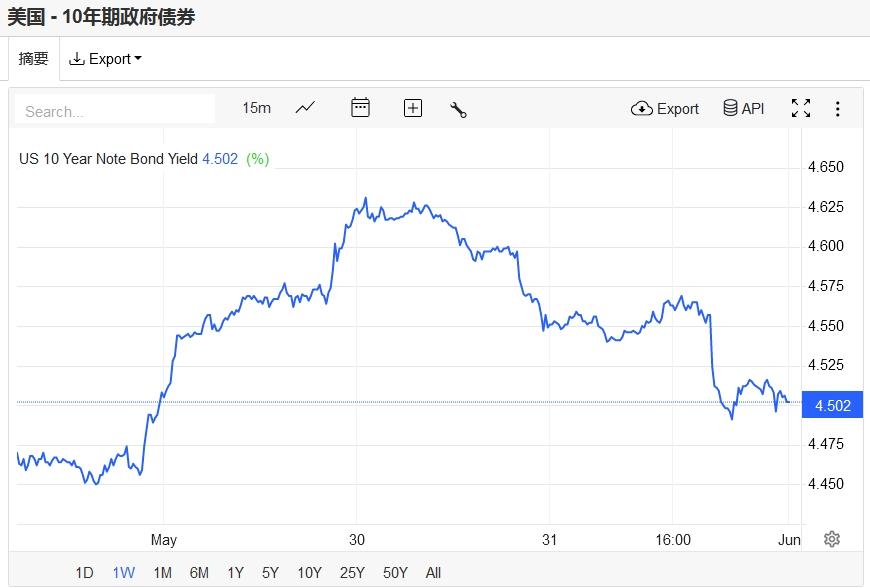Click the cloud Export button in chart toolbar
The image size is (870, 588).
[x=665, y=108]
